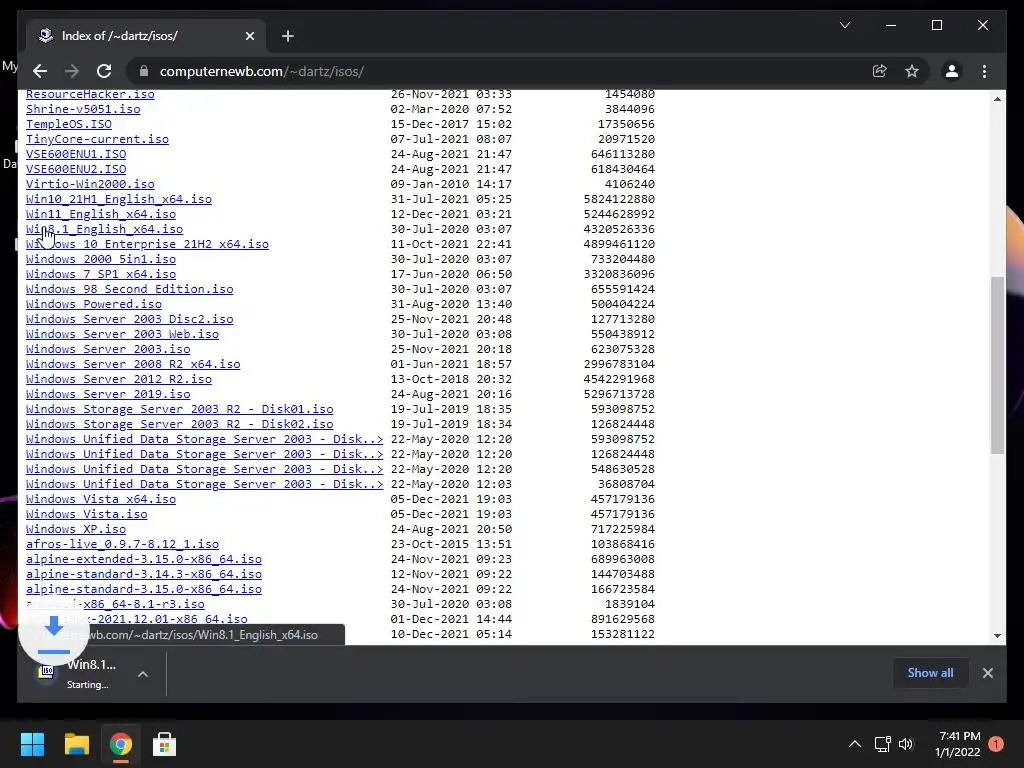The width and height of the screenshot is (1024, 768).
Task: Download Windows 10 Enterprise 21H2 x64.iso
Action: click(147, 244)
